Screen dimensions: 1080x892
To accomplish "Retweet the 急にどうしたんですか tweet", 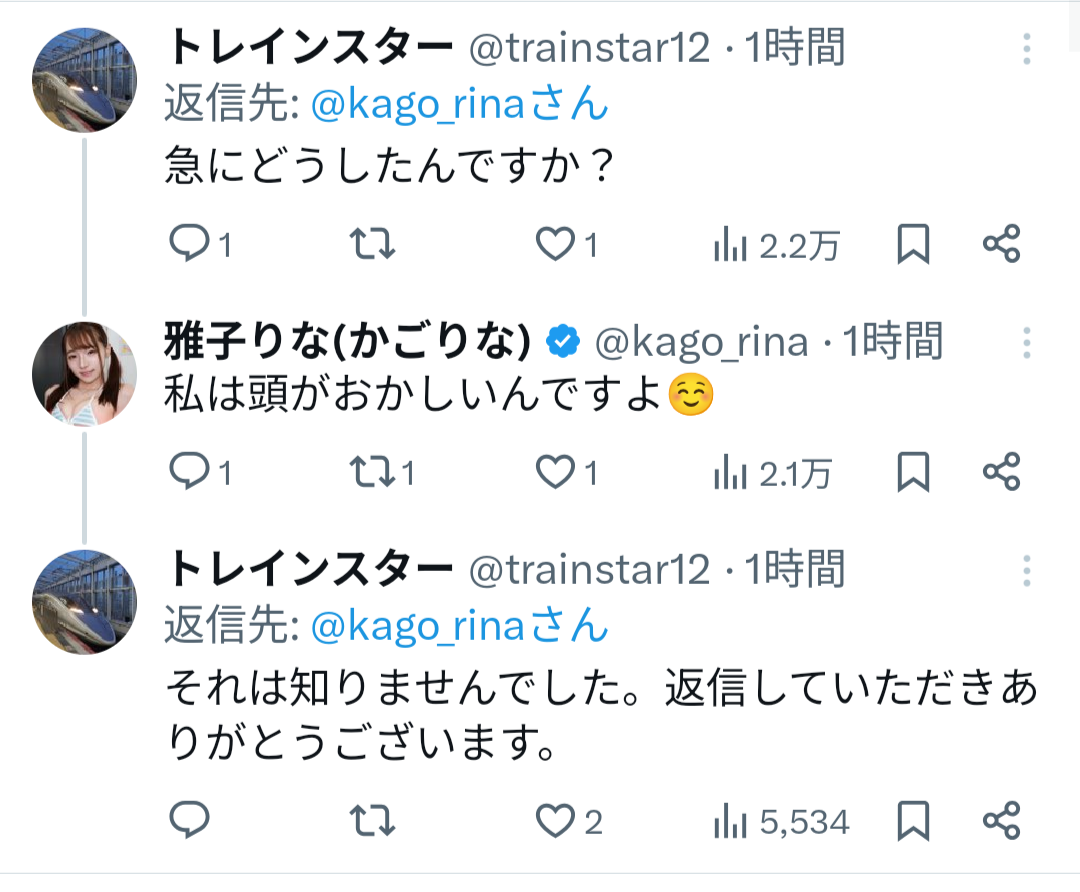I will point(376,245).
